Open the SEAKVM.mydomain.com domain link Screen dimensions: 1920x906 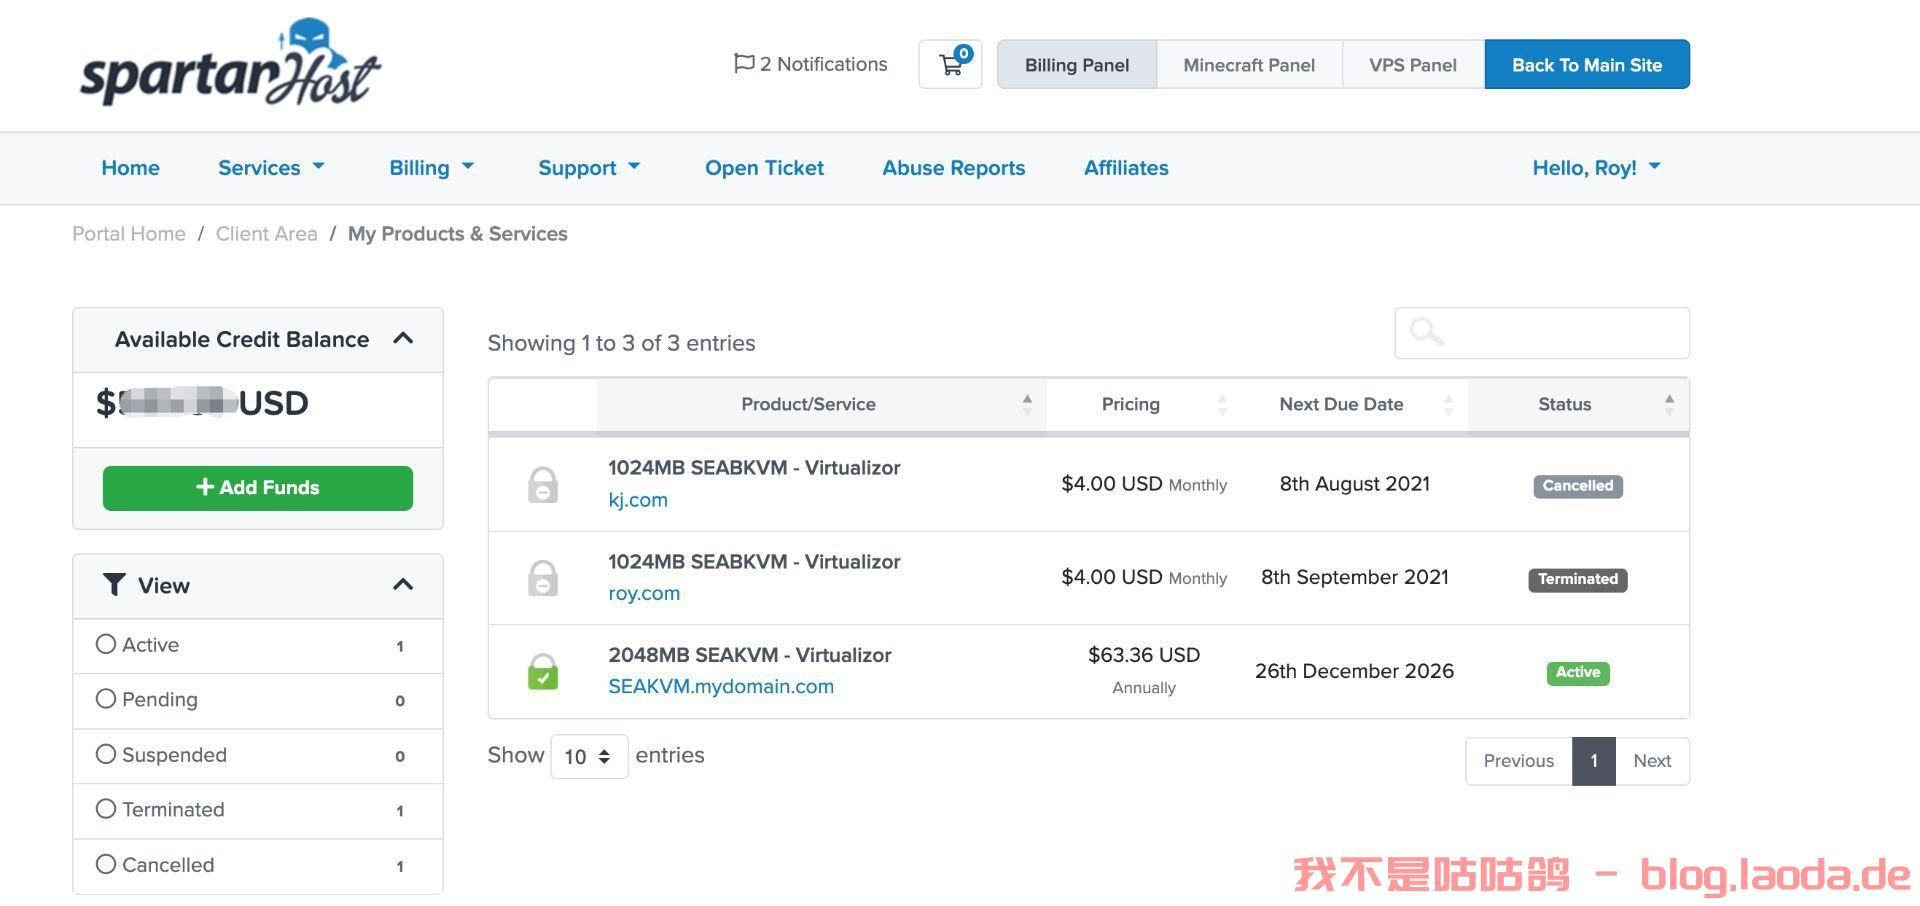click(721, 687)
